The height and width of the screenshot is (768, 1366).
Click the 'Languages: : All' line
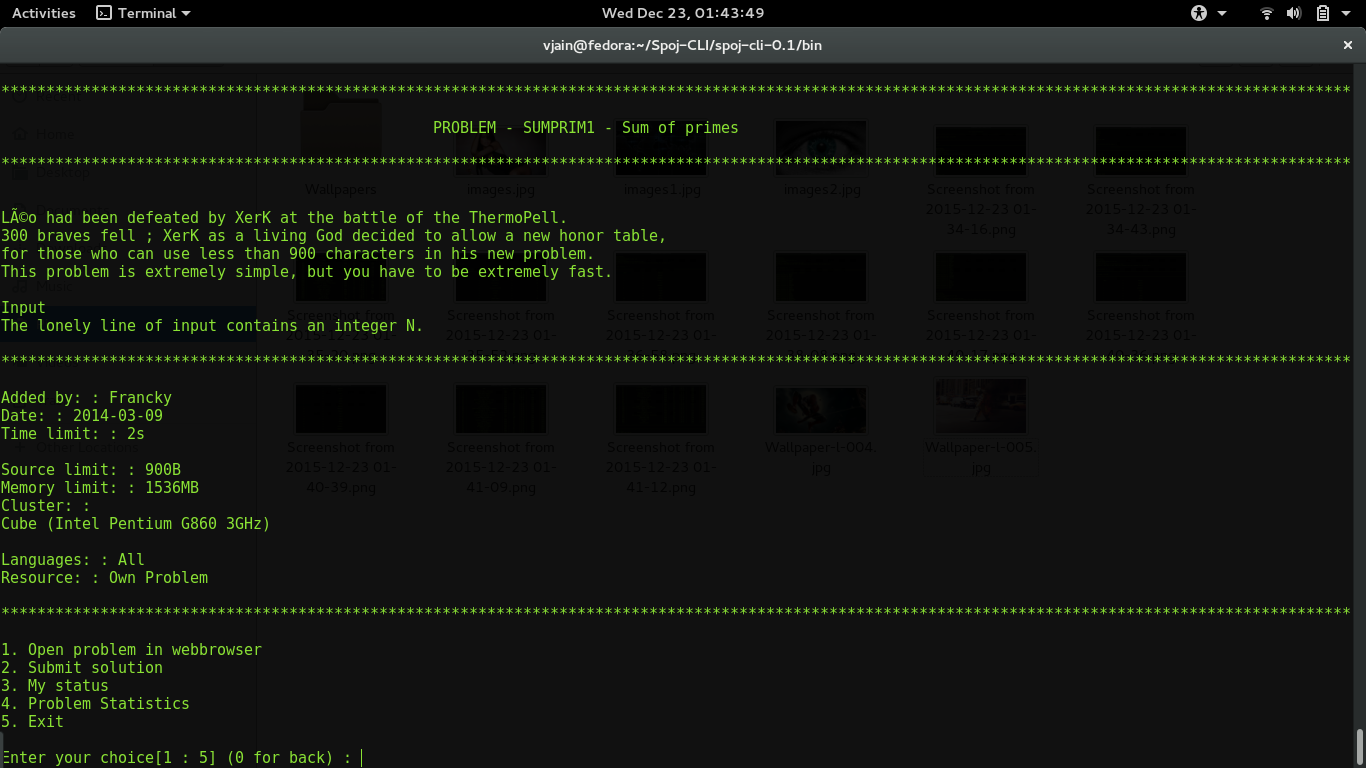click(x=73, y=560)
